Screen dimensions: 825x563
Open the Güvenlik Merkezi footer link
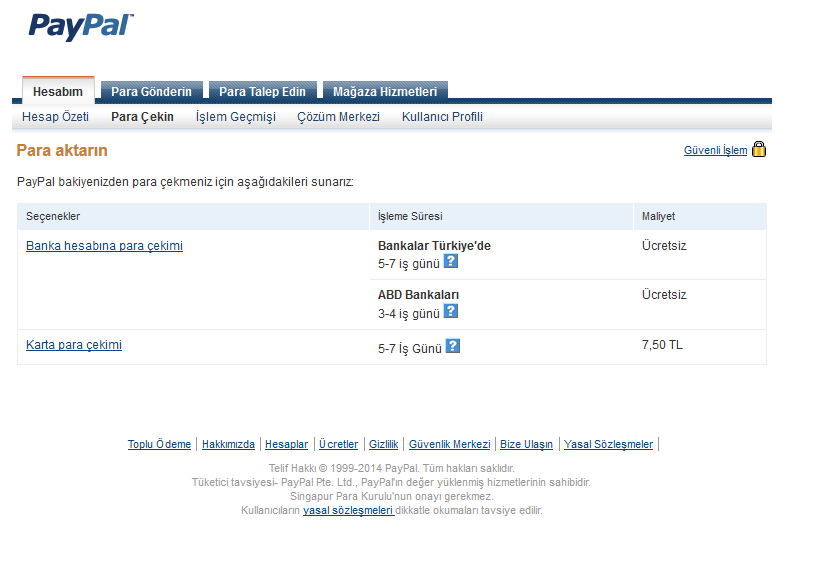pos(449,444)
